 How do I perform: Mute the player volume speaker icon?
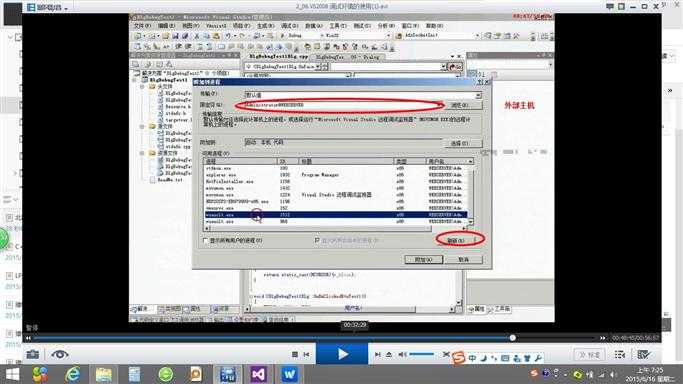click(x=402, y=355)
